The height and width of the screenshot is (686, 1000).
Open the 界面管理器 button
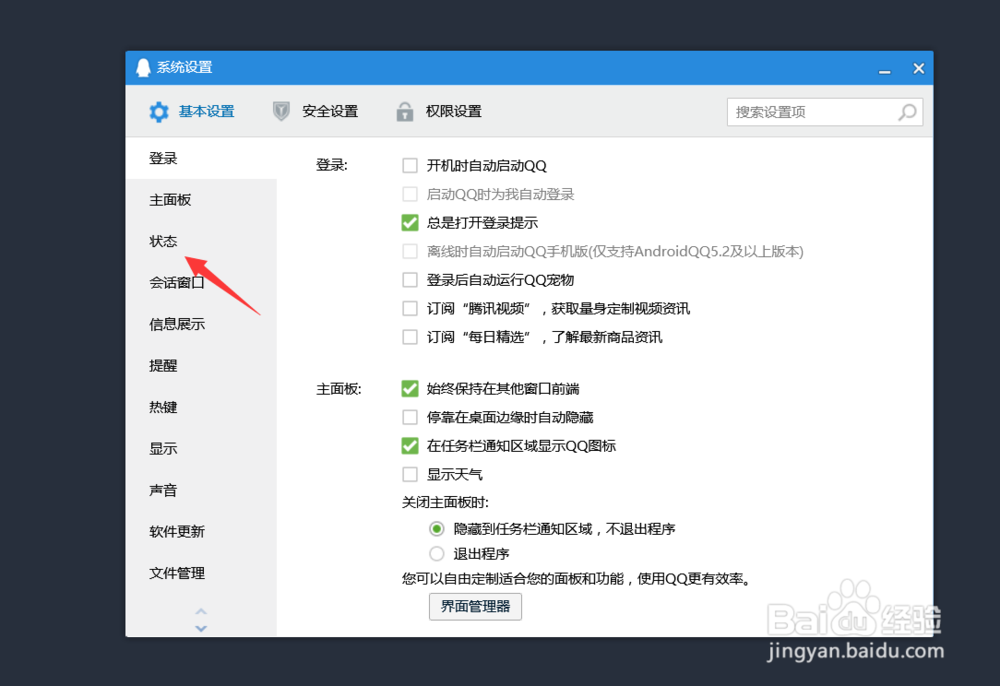[475, 606]
